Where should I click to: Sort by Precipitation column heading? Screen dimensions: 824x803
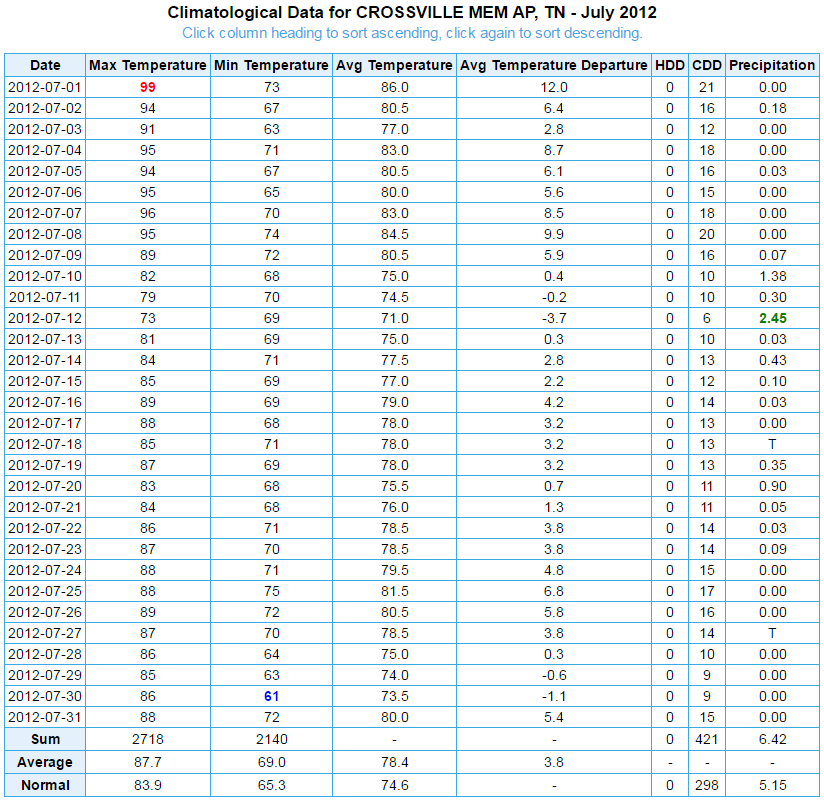(x=772, y=65)
